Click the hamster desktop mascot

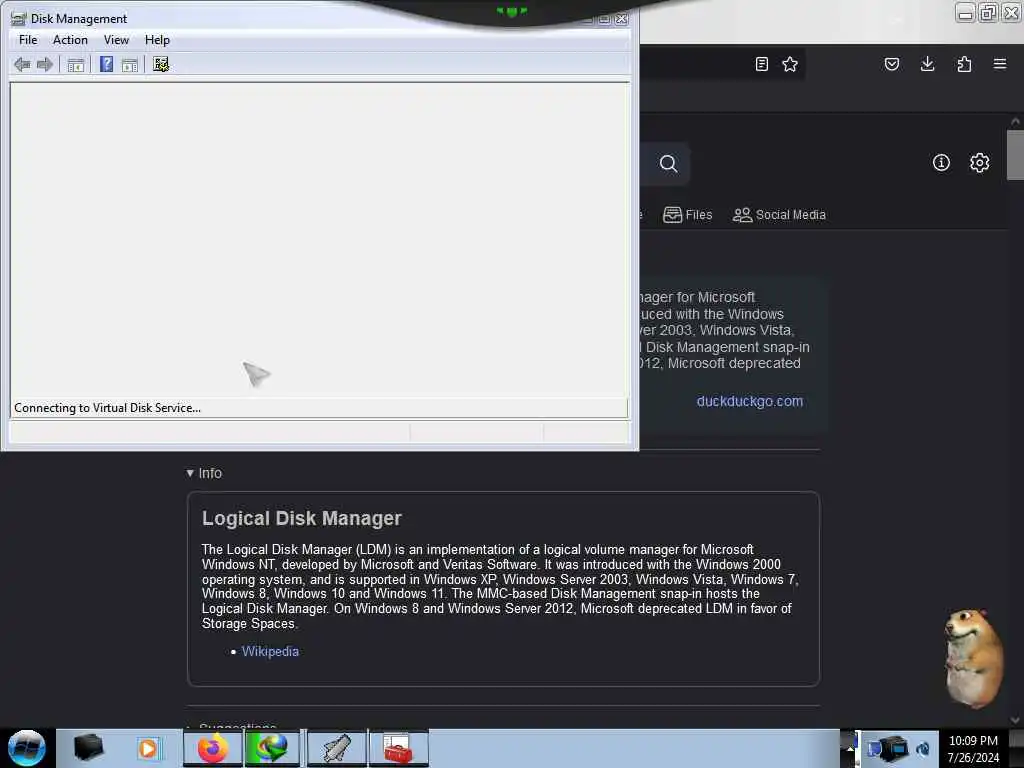coord(973,658)
